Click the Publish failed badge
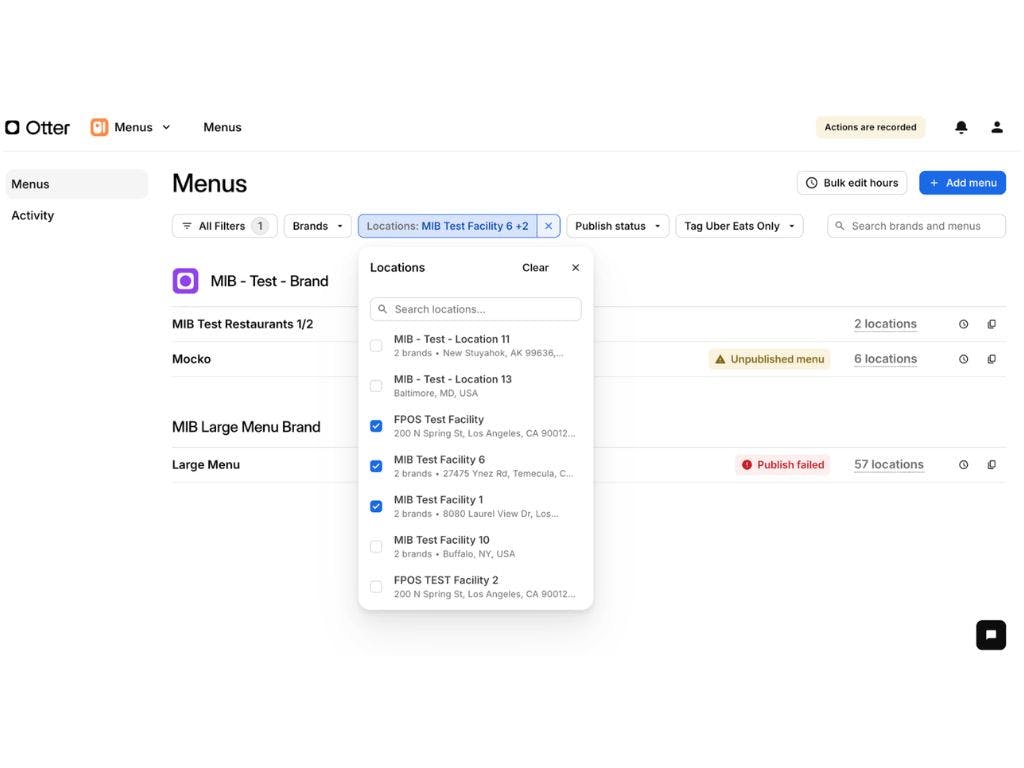 (782, 465)
